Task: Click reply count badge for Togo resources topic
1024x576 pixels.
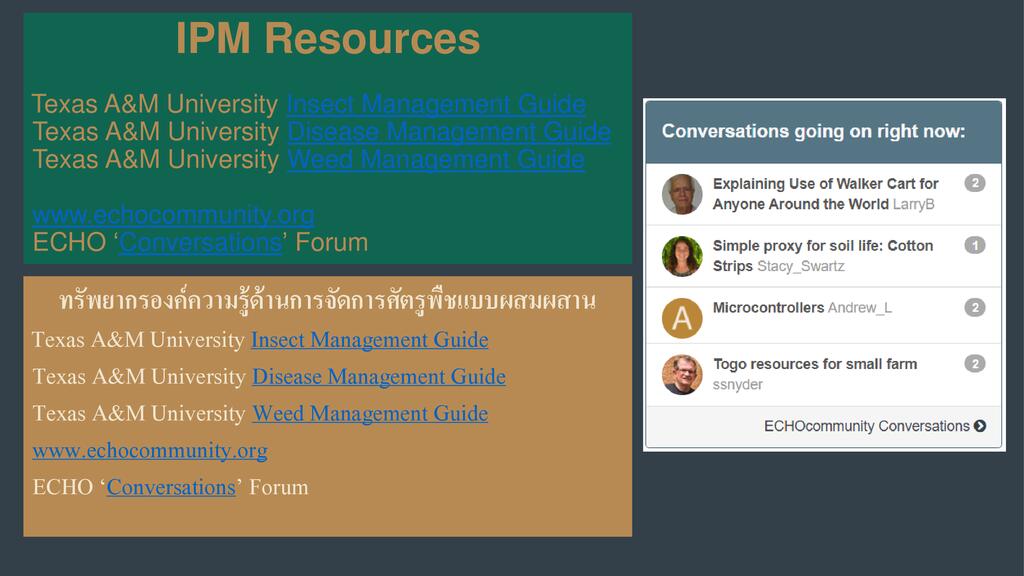Action: coord(974,364)
